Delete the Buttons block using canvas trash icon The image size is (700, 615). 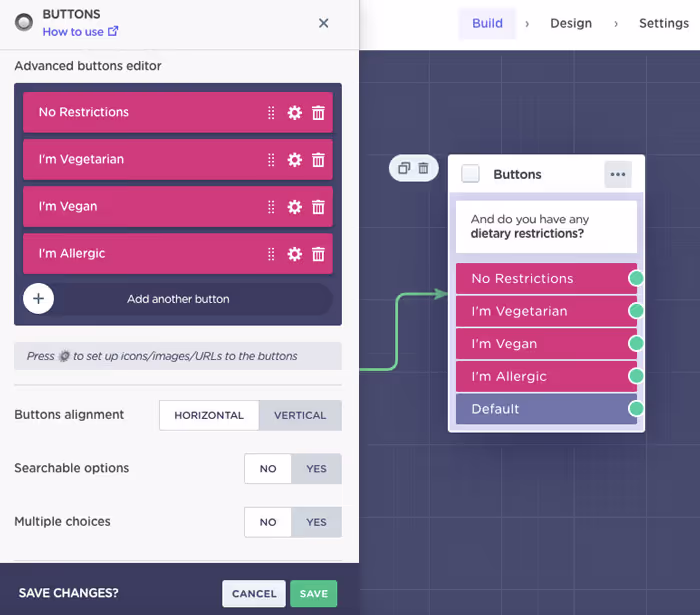coord(423,168)
